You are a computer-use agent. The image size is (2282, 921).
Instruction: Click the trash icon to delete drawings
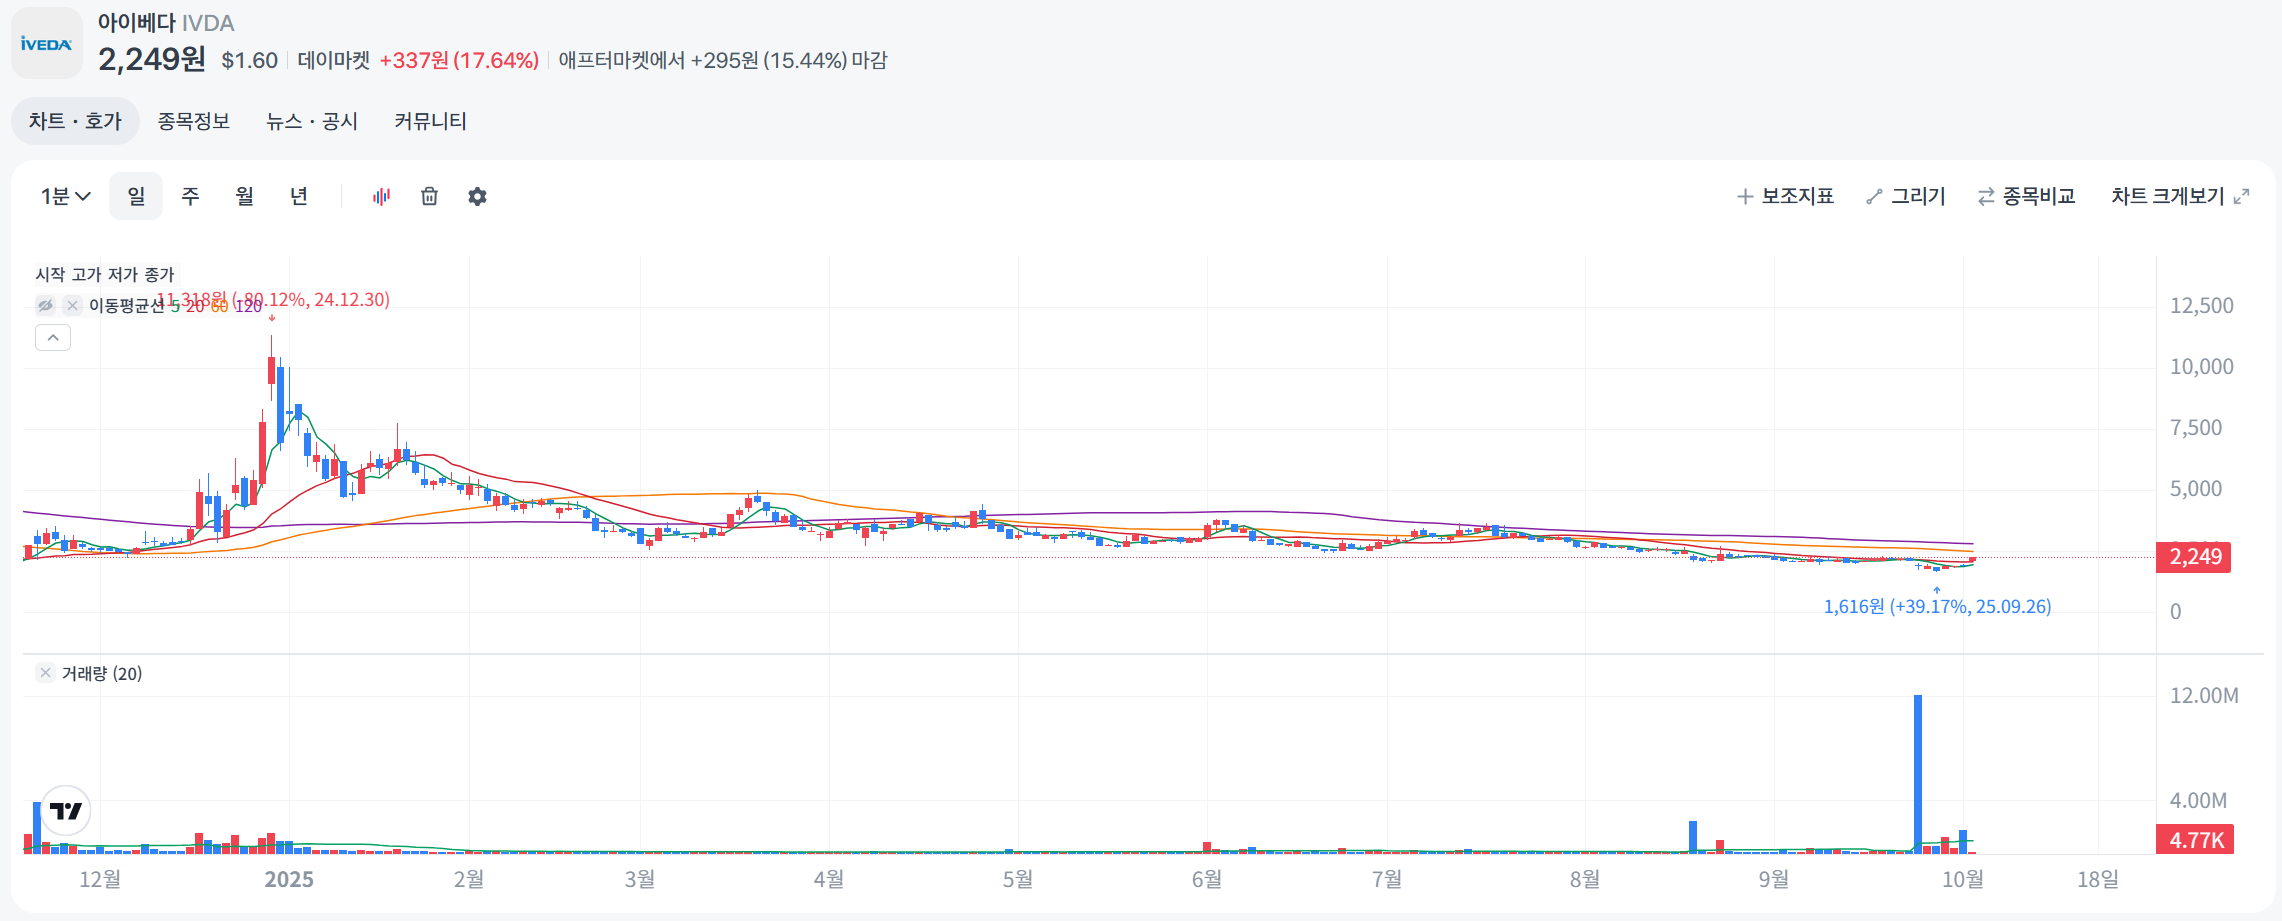pos(429,196)
